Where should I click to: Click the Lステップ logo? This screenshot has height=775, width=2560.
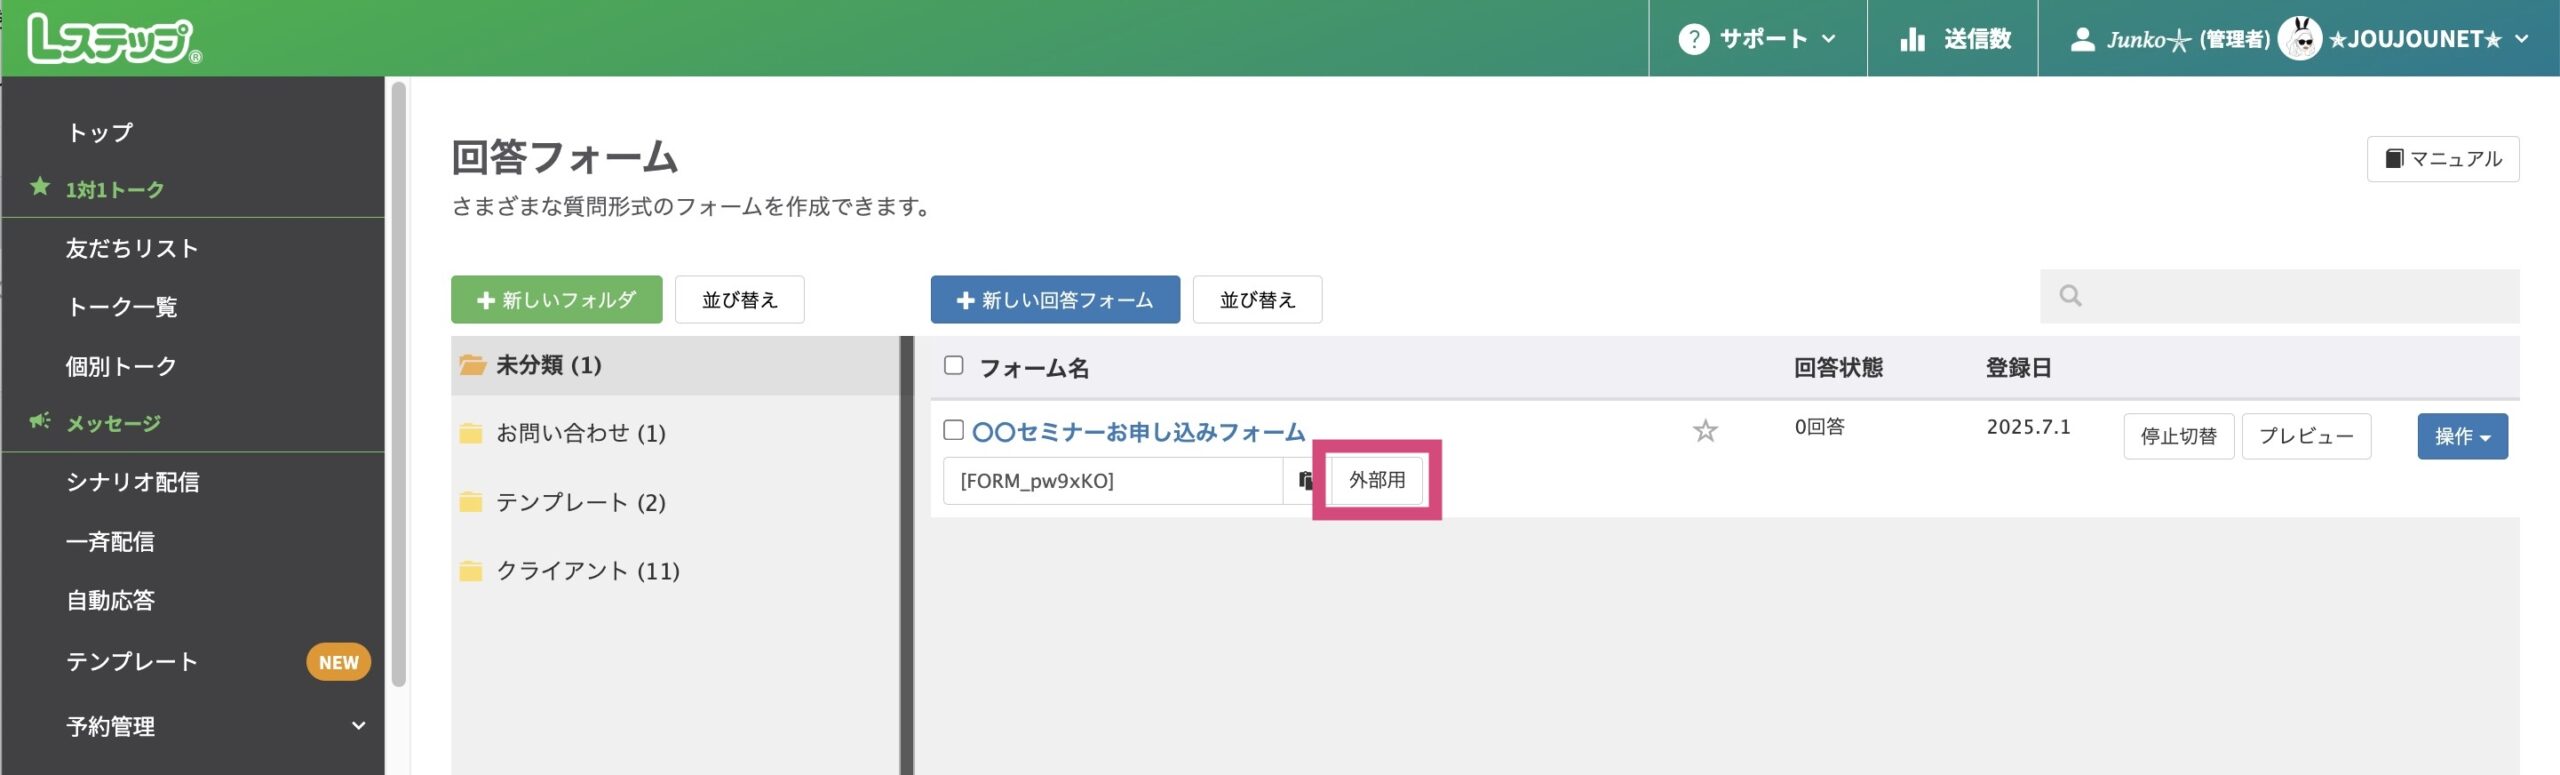[114, 39]
